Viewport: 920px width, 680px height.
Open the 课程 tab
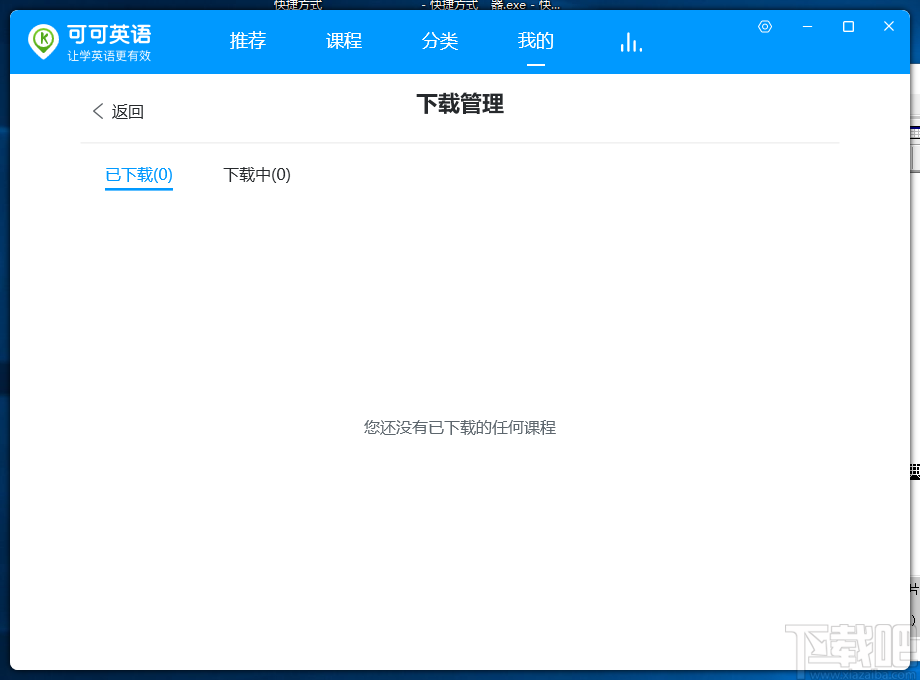pos(343,41)
